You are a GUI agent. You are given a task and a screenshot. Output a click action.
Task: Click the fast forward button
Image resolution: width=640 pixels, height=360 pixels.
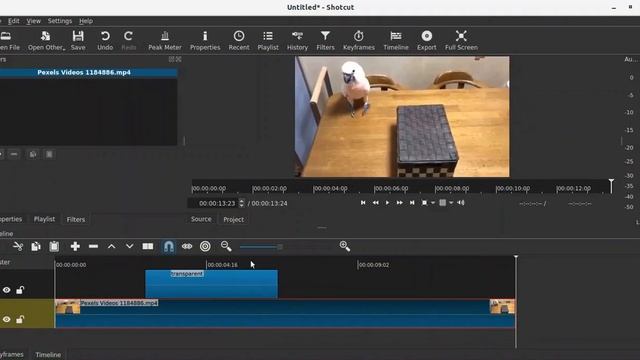(400, 202)
